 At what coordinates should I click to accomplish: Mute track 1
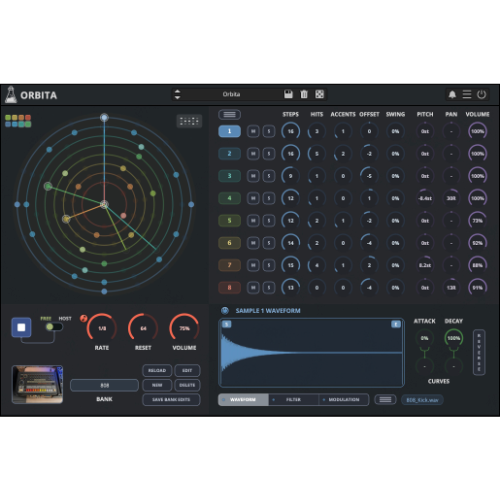pos(253,131)
